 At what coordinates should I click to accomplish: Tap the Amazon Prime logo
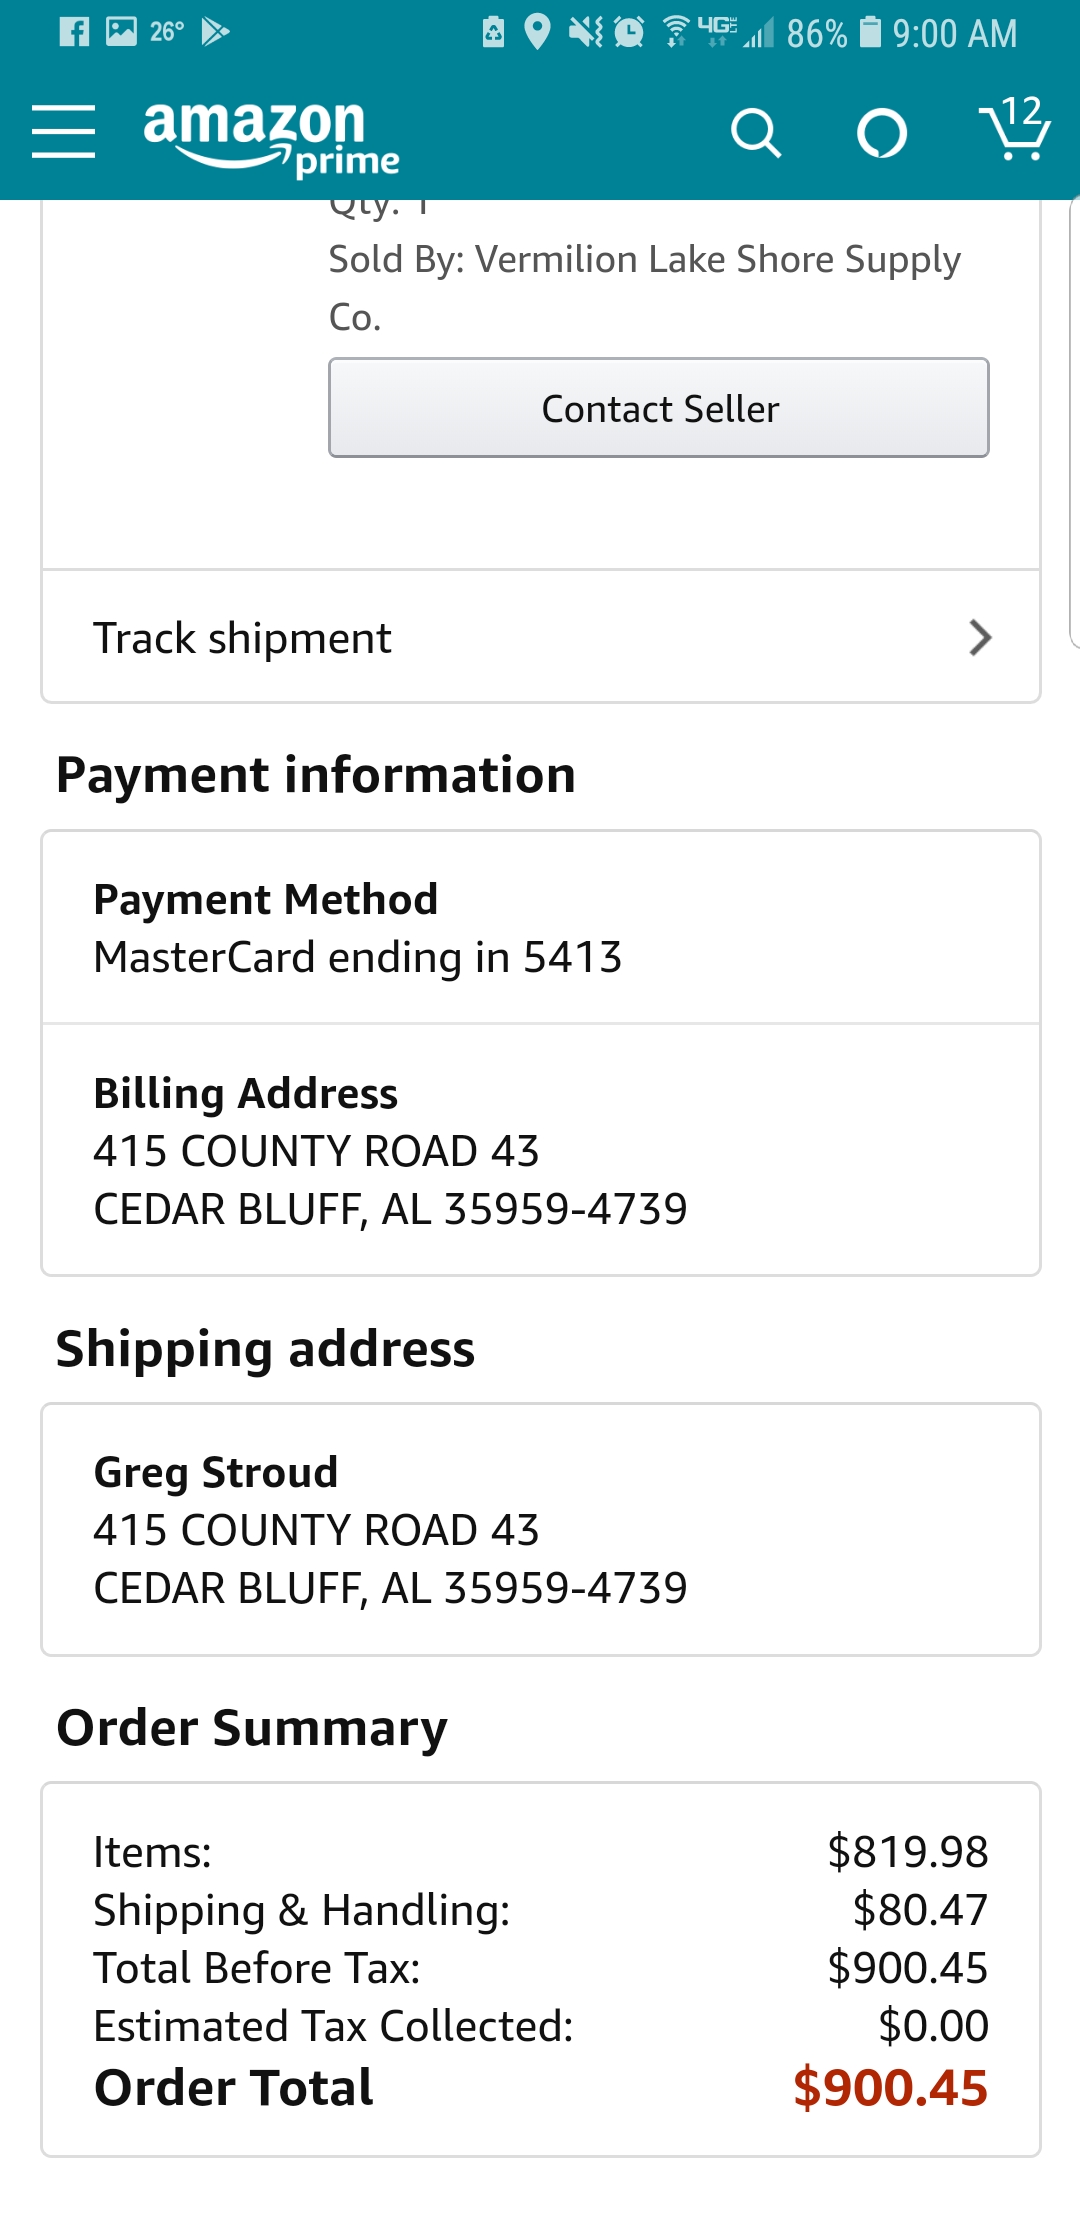click(x=271, y=138)
